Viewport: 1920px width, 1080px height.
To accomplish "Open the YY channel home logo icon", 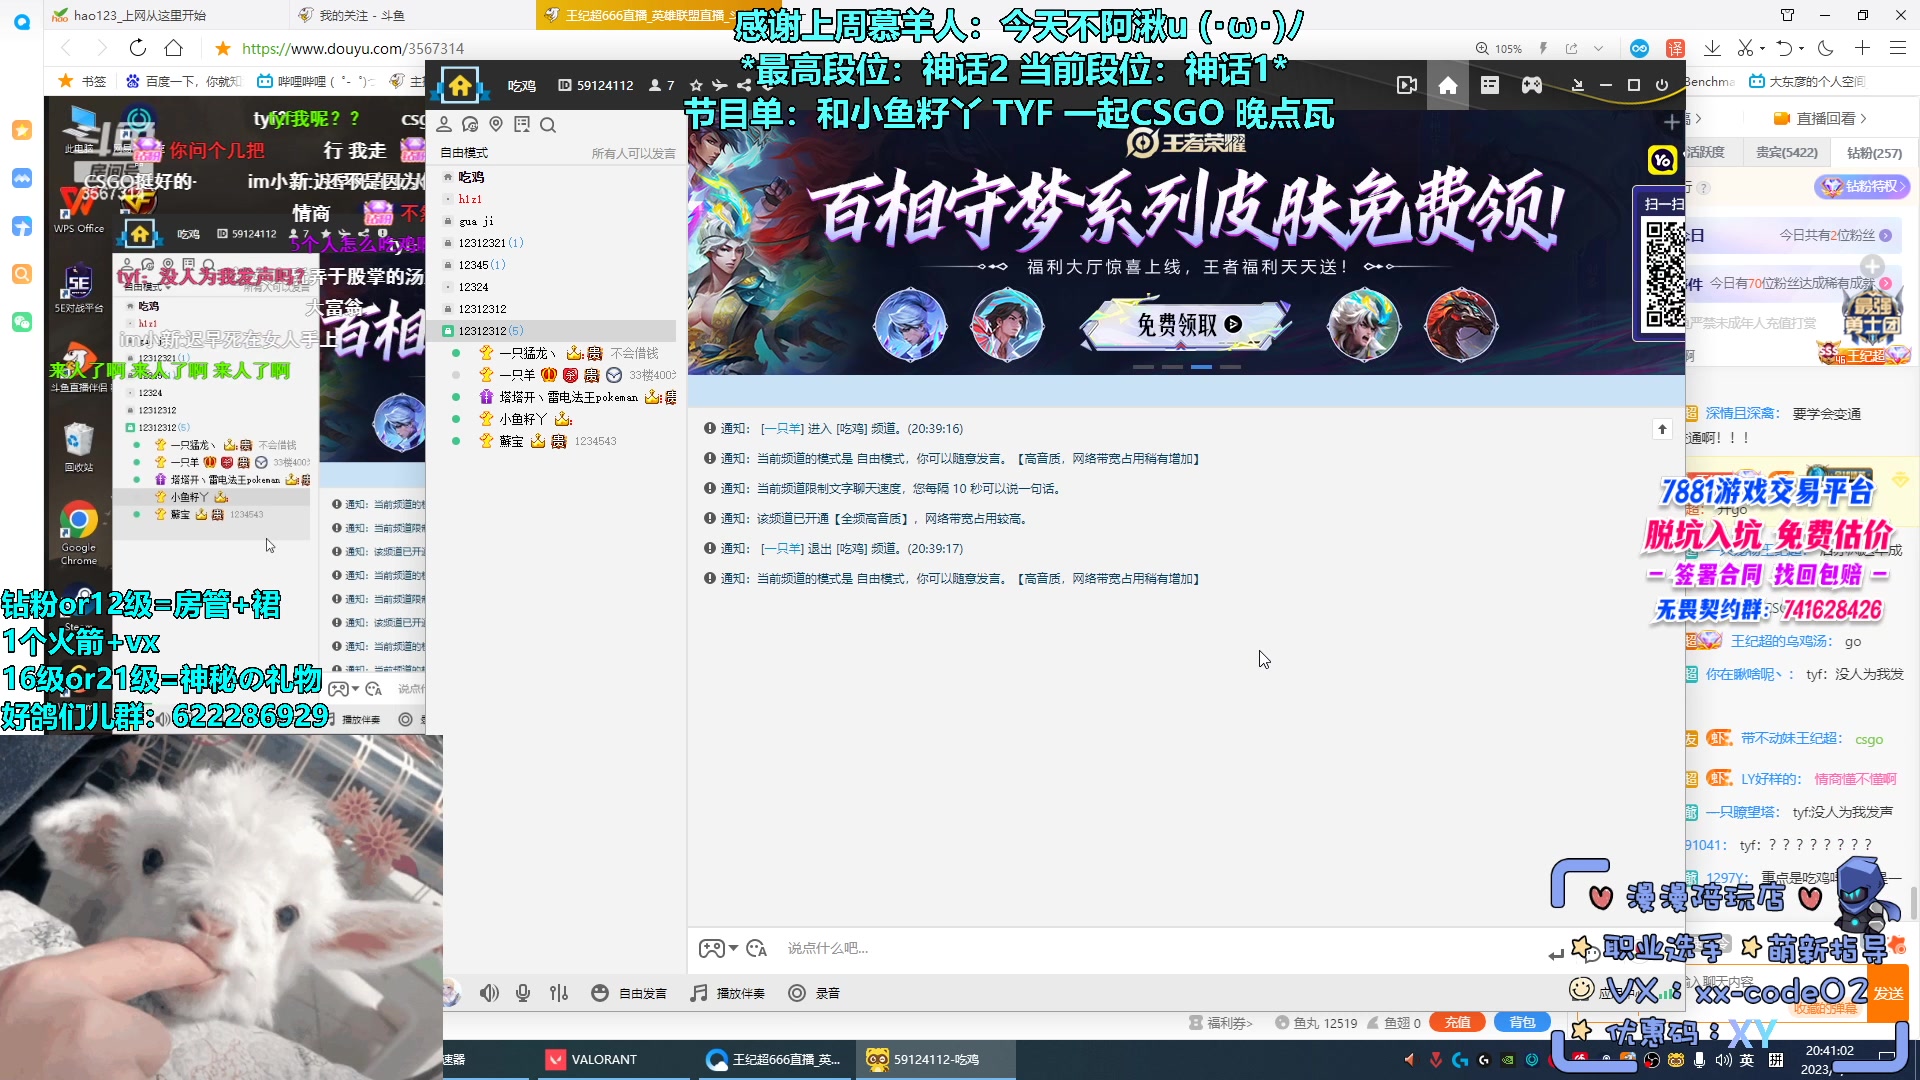I will [460, 86].
